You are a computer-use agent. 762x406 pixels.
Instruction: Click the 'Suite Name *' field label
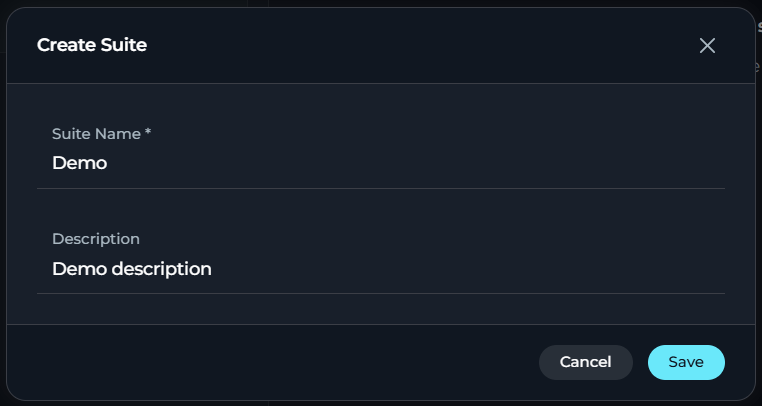coord(102,134)
